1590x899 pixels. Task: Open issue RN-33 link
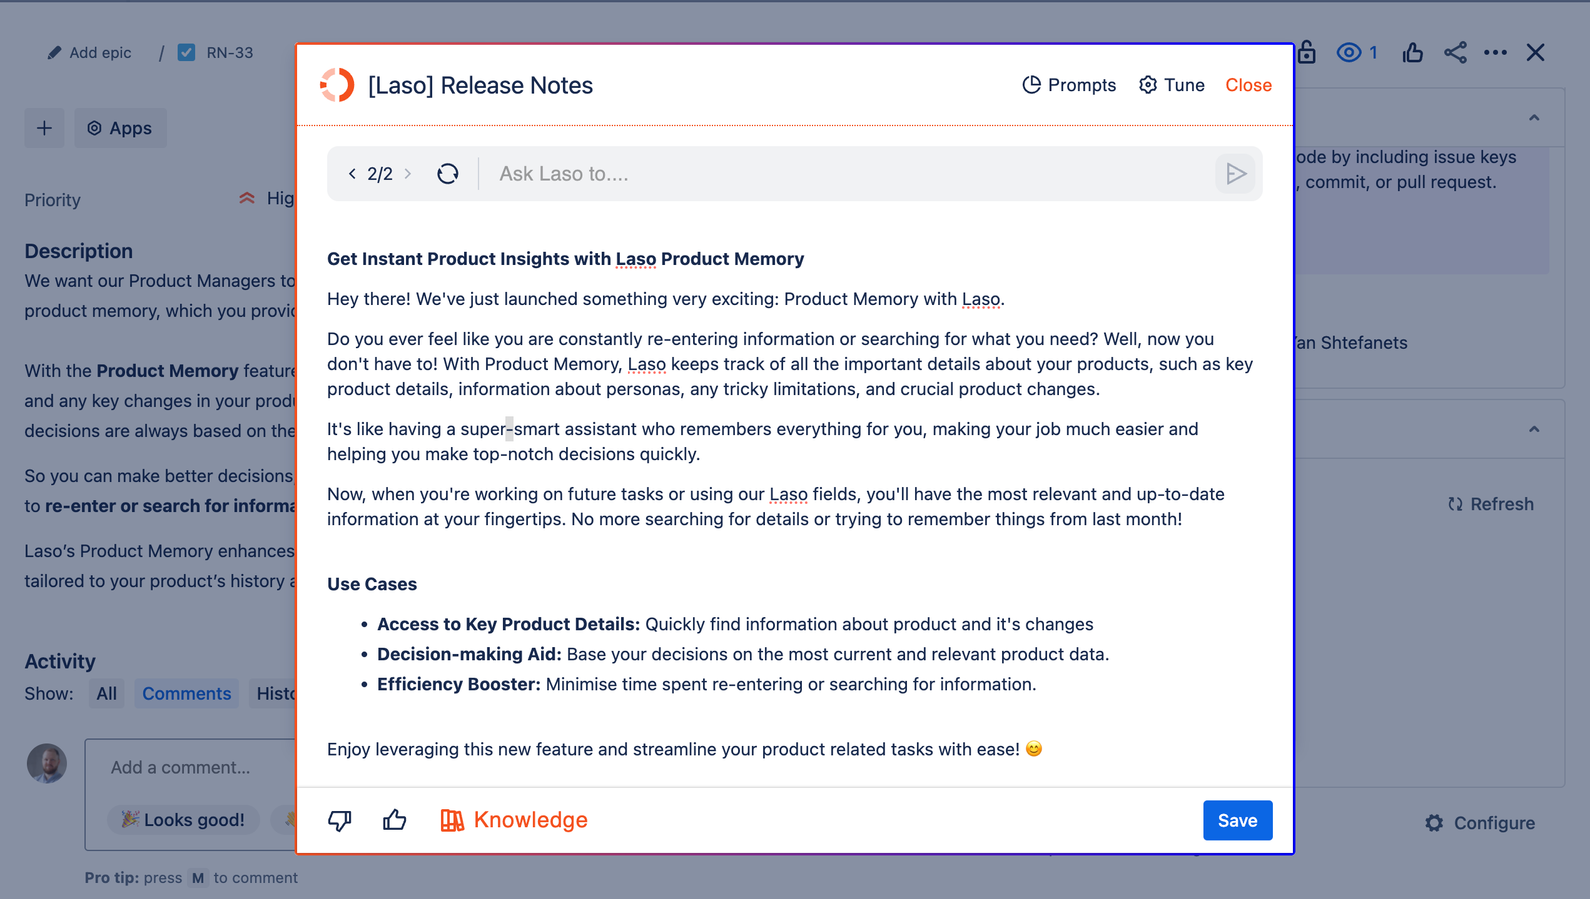point(229,53)
